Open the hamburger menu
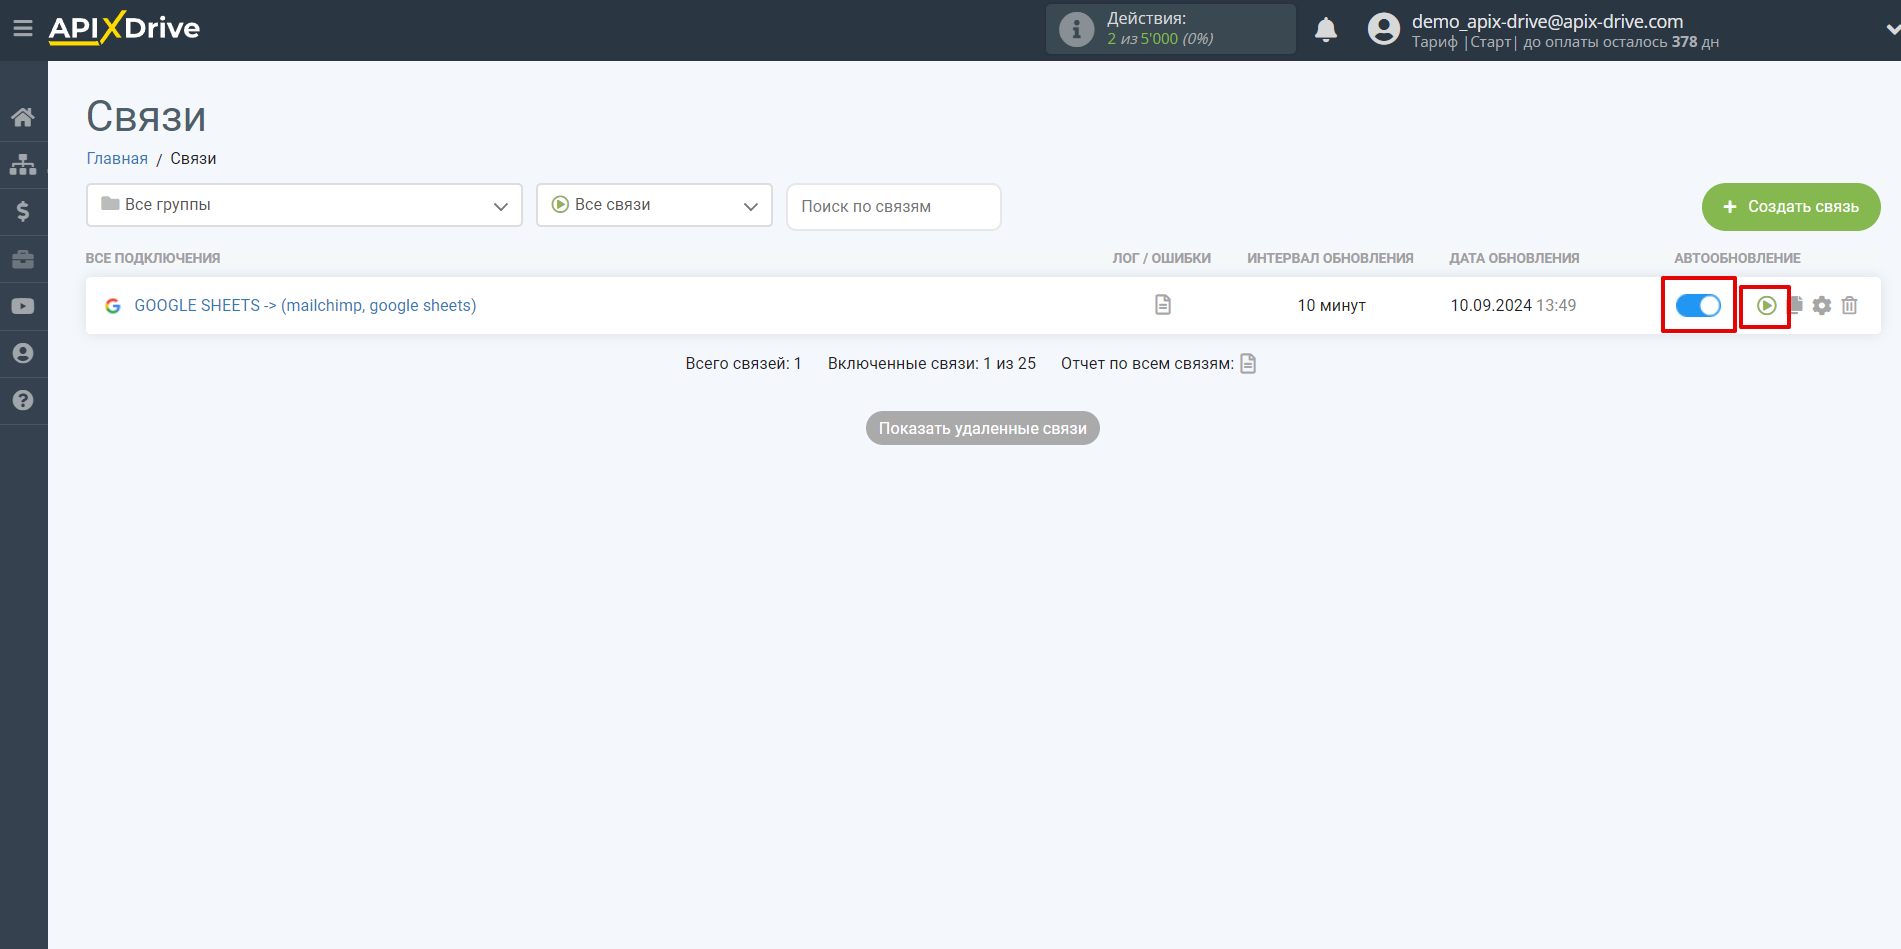Screen dimensions: 1901x949 click(x=22, y=29)
